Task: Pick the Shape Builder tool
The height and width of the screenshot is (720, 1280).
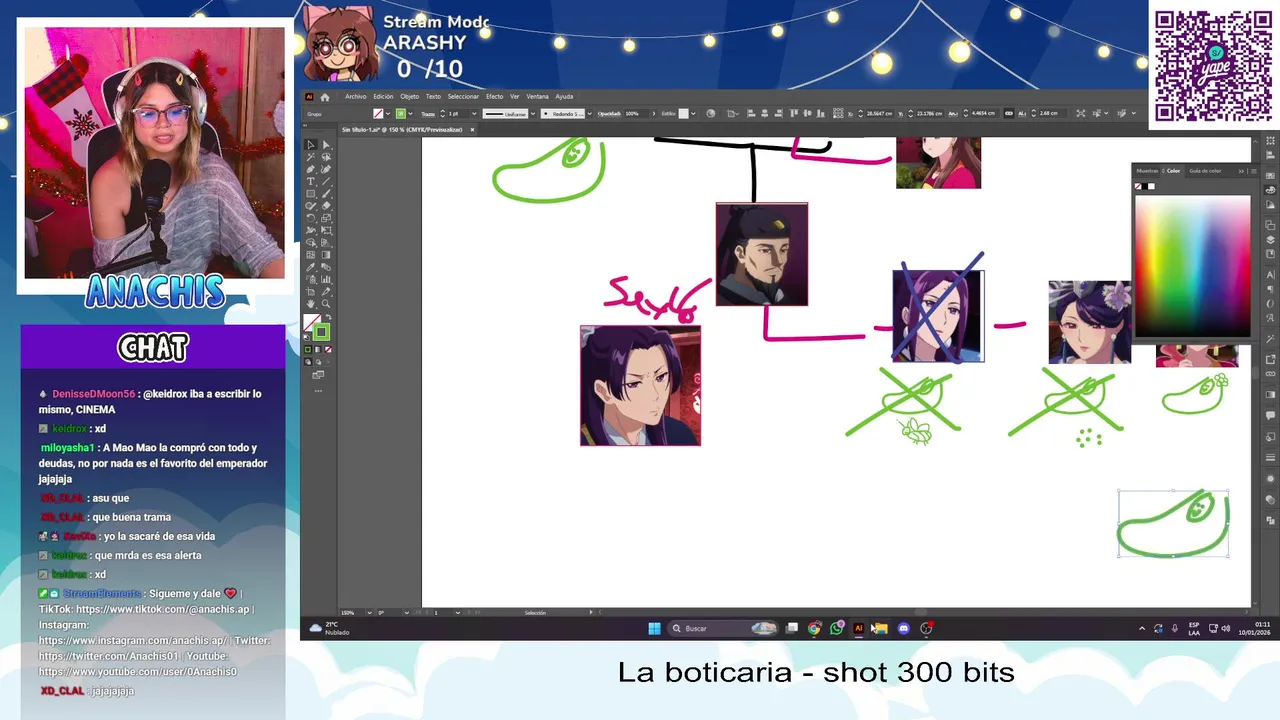Action: point(311,244)
